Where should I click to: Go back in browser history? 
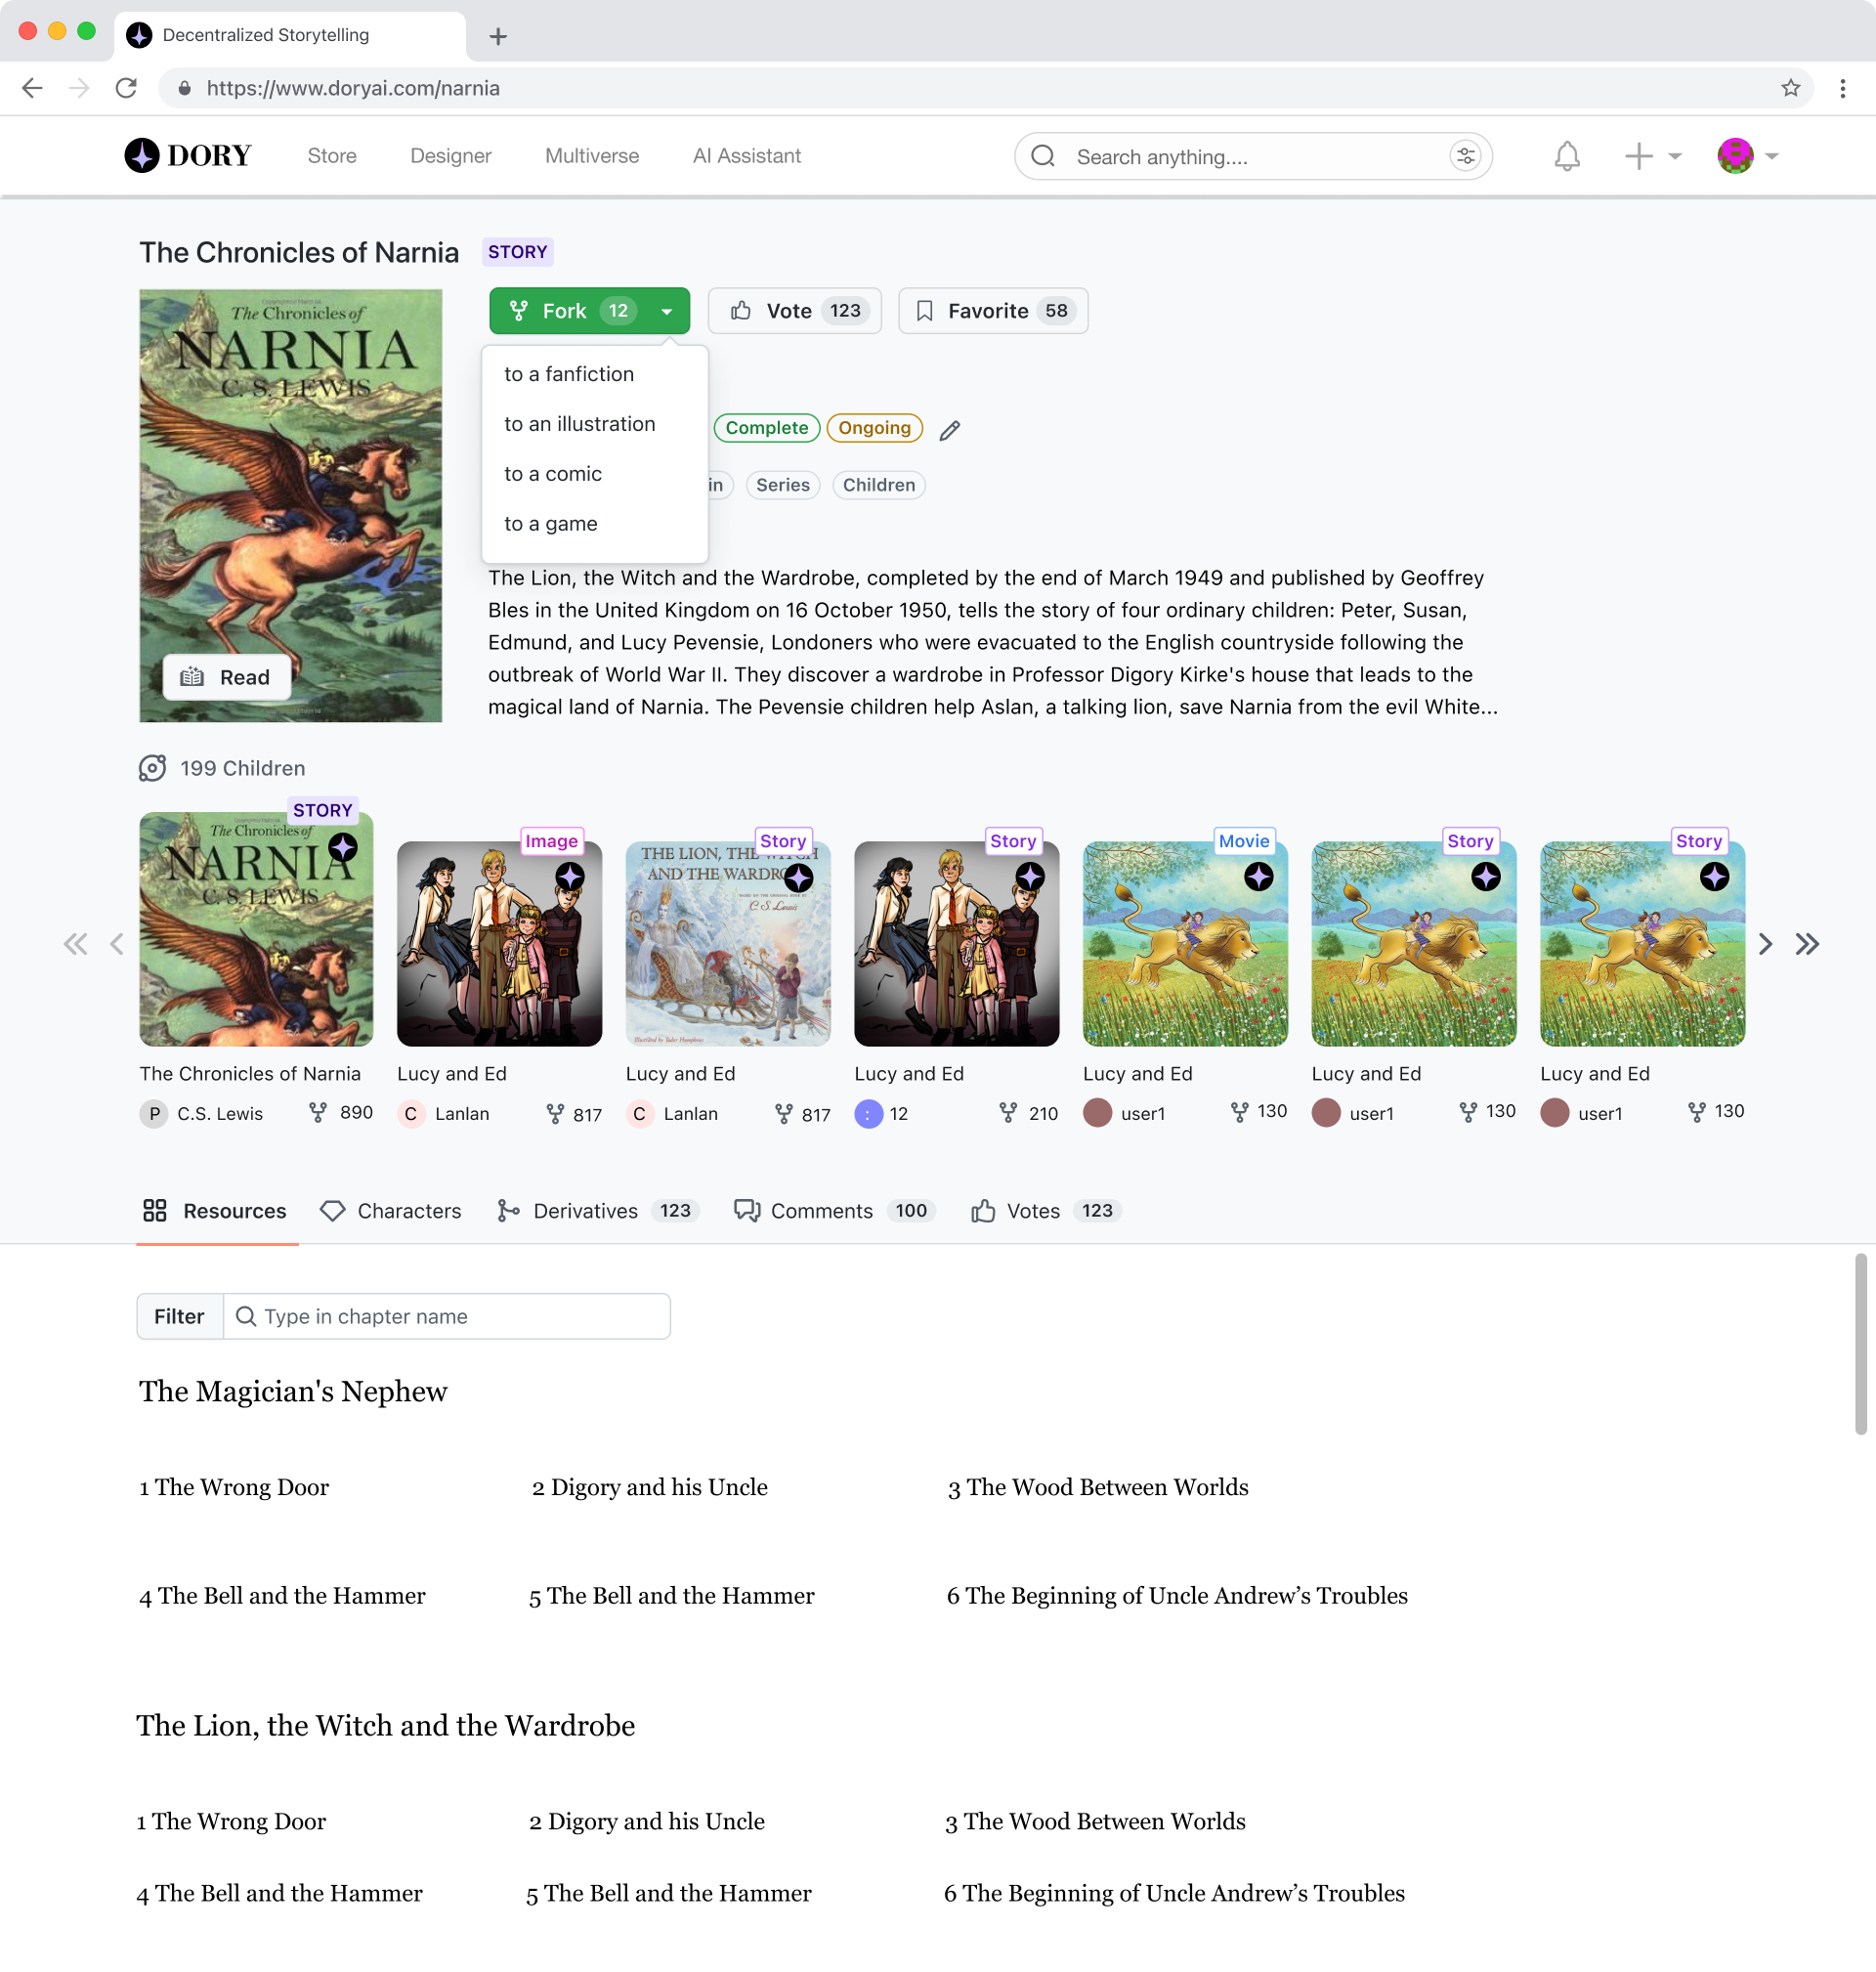[32, 88]
